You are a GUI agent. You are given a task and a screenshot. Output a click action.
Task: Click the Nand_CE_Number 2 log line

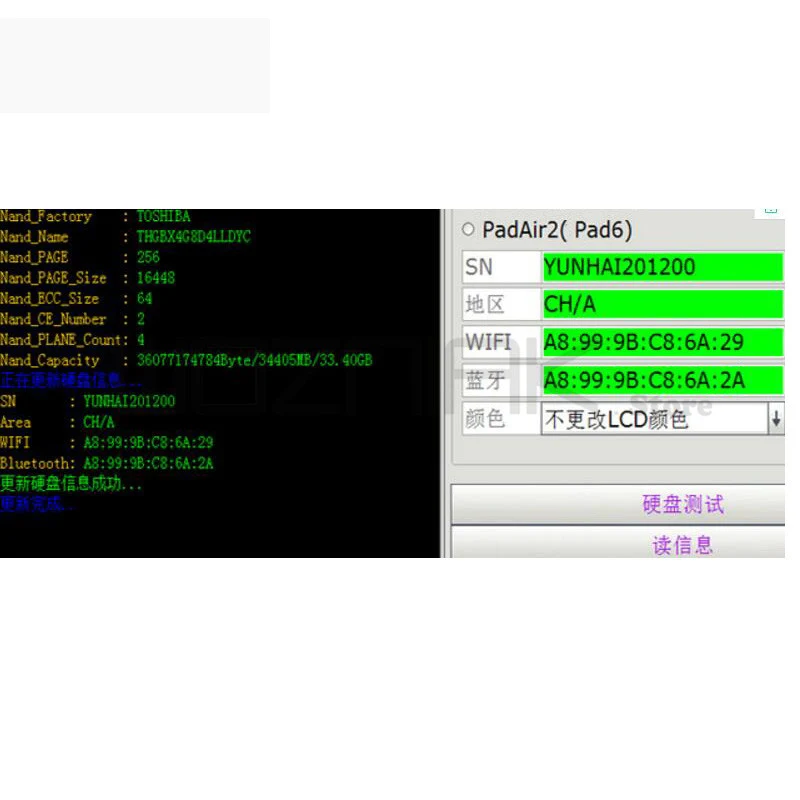tap(72, 319)
